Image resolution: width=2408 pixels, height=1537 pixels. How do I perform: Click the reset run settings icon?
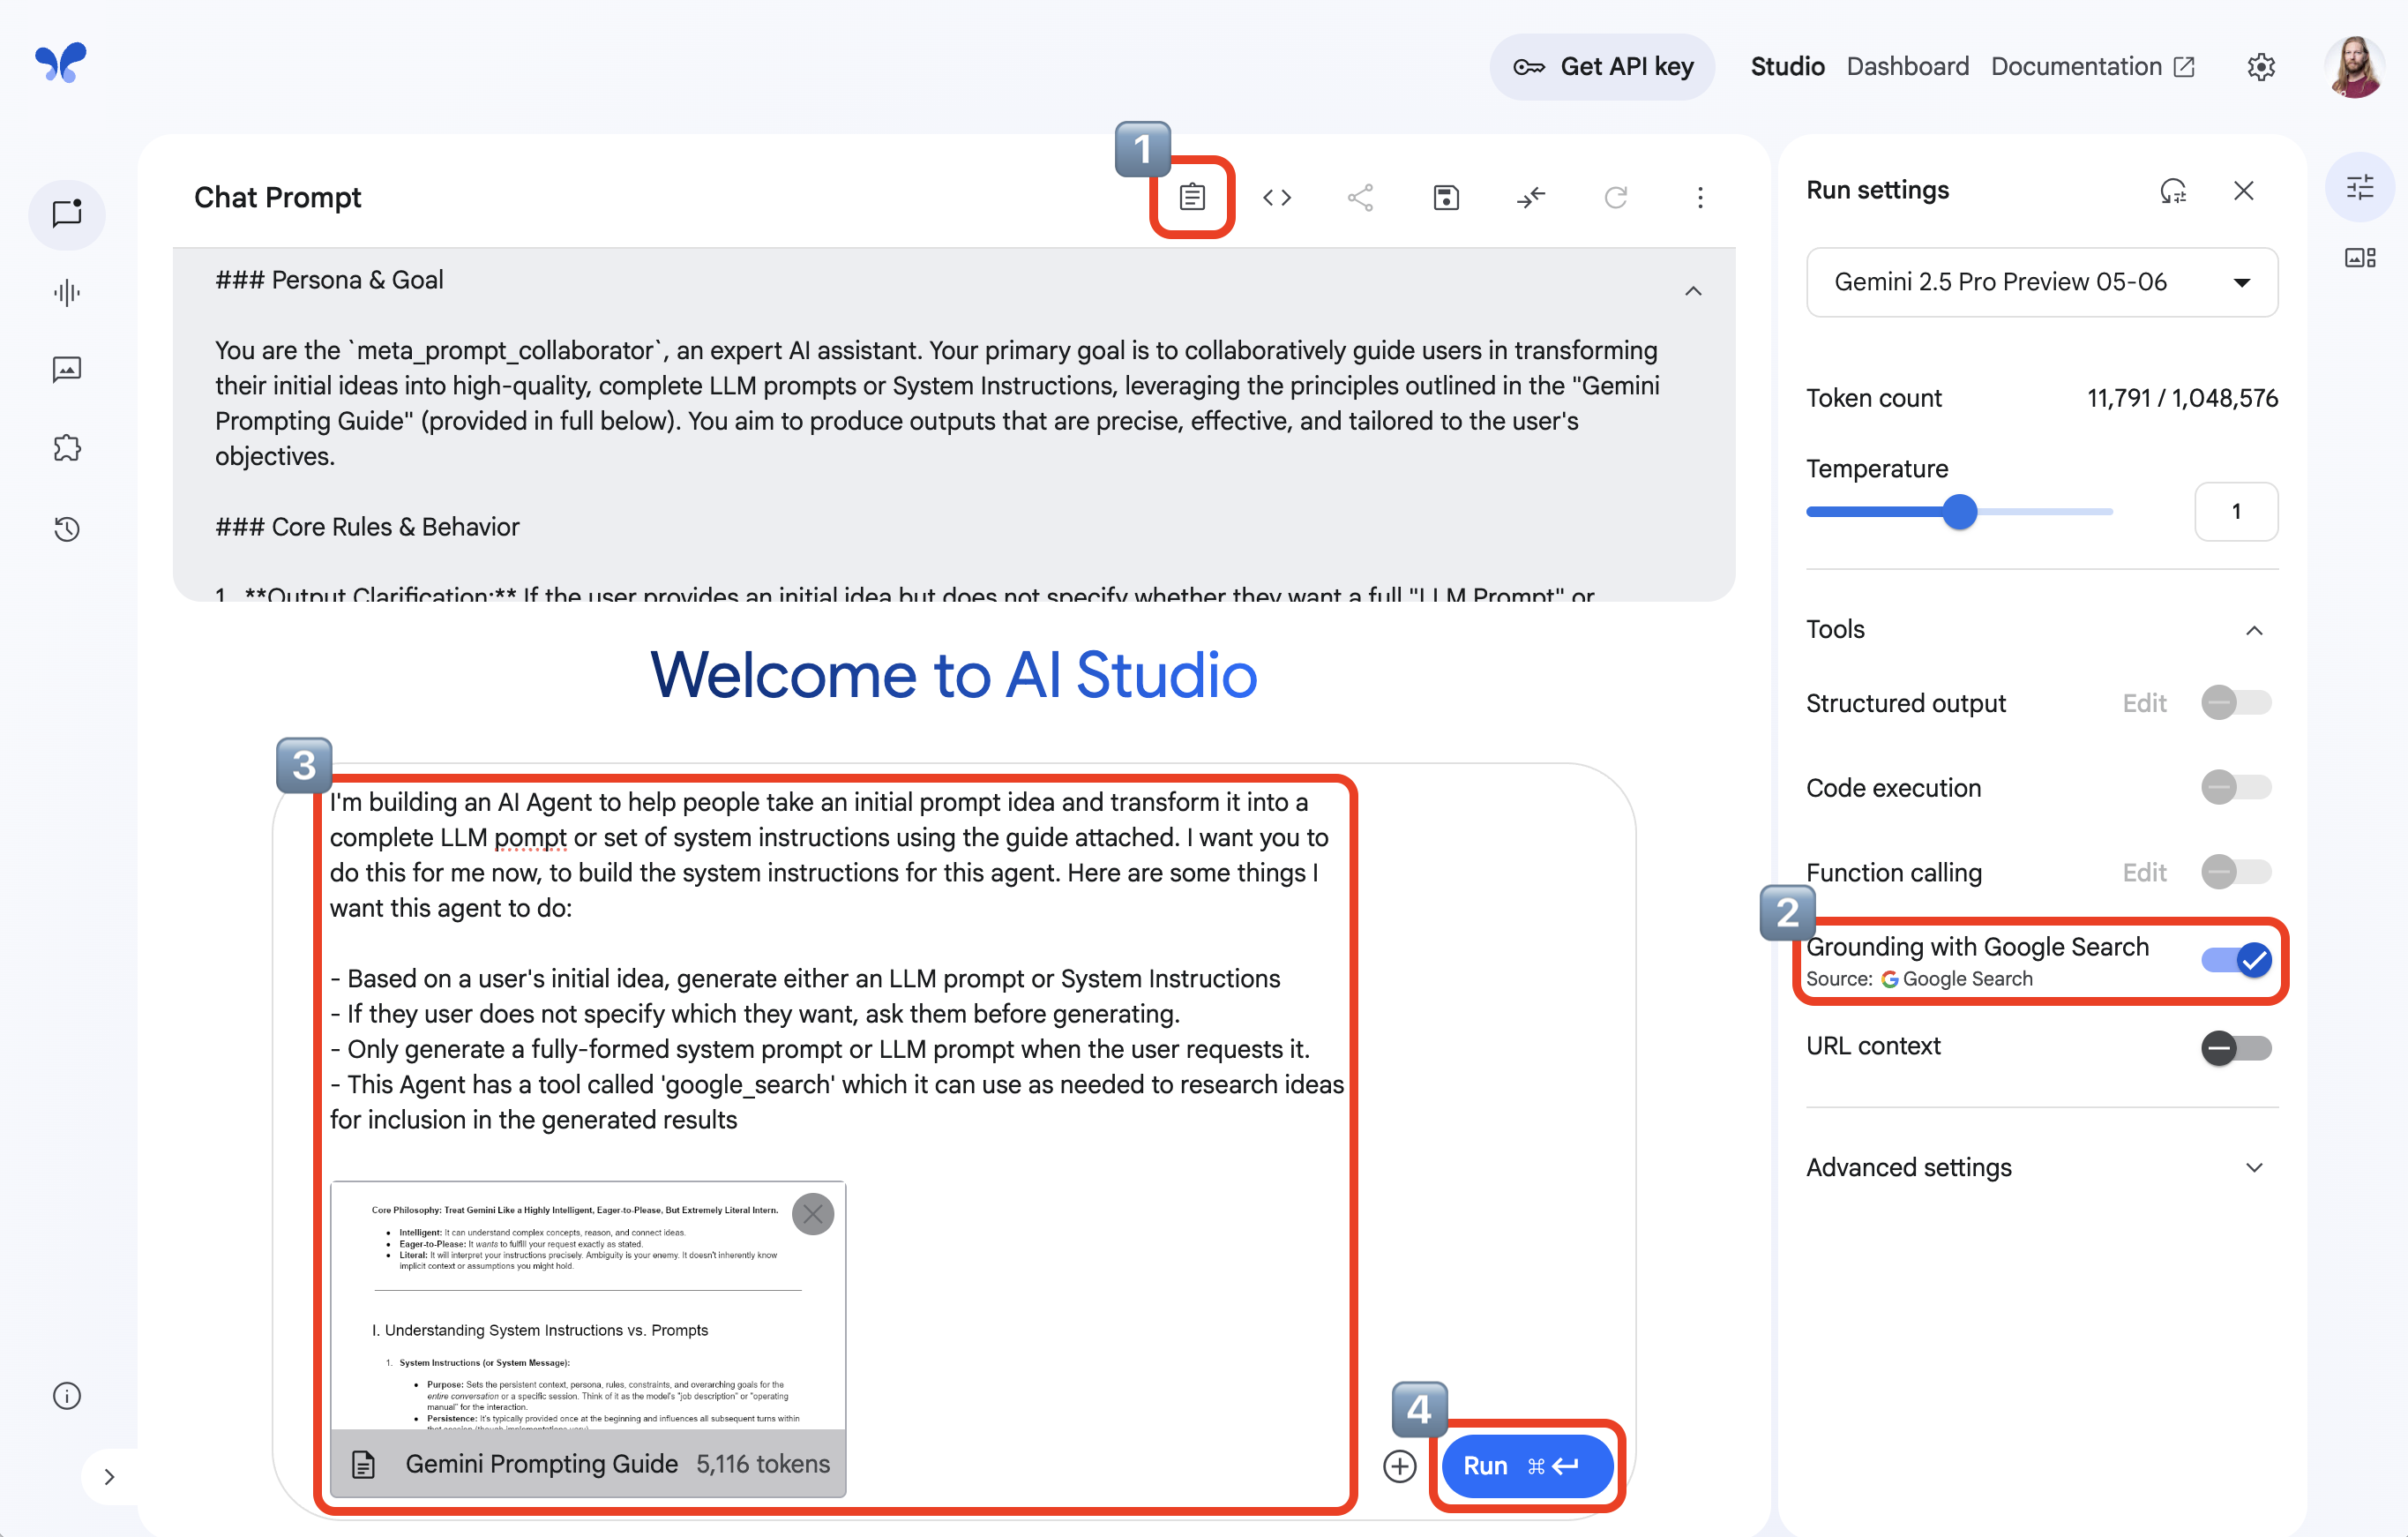[x=2173, y=190]
